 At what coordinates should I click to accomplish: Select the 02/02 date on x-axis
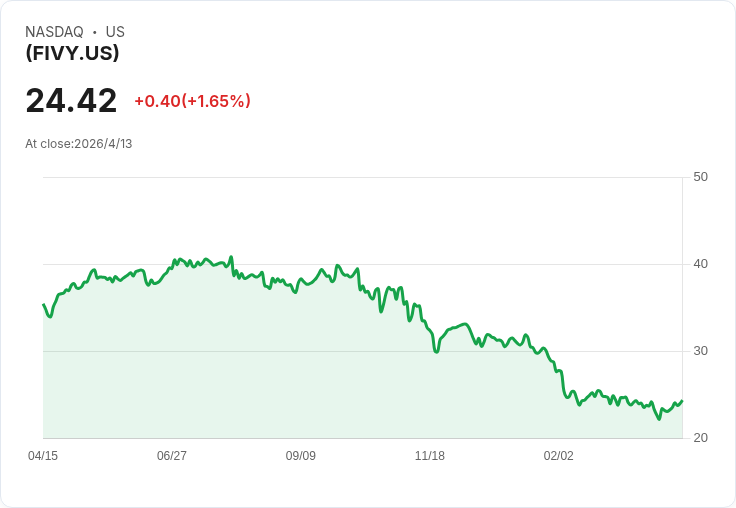(559, 456)
